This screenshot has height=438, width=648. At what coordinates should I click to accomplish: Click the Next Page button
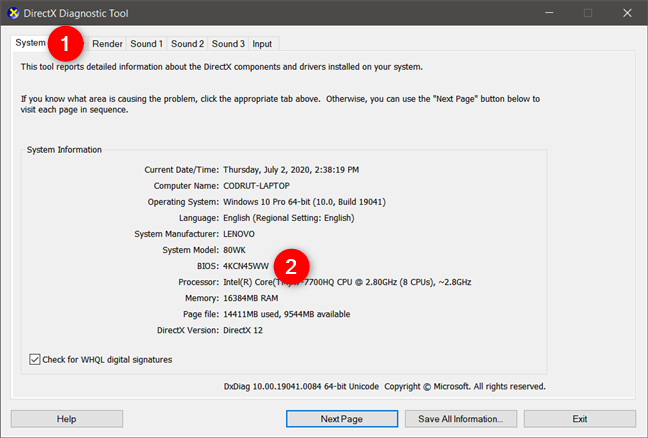(x=342, y=419)
